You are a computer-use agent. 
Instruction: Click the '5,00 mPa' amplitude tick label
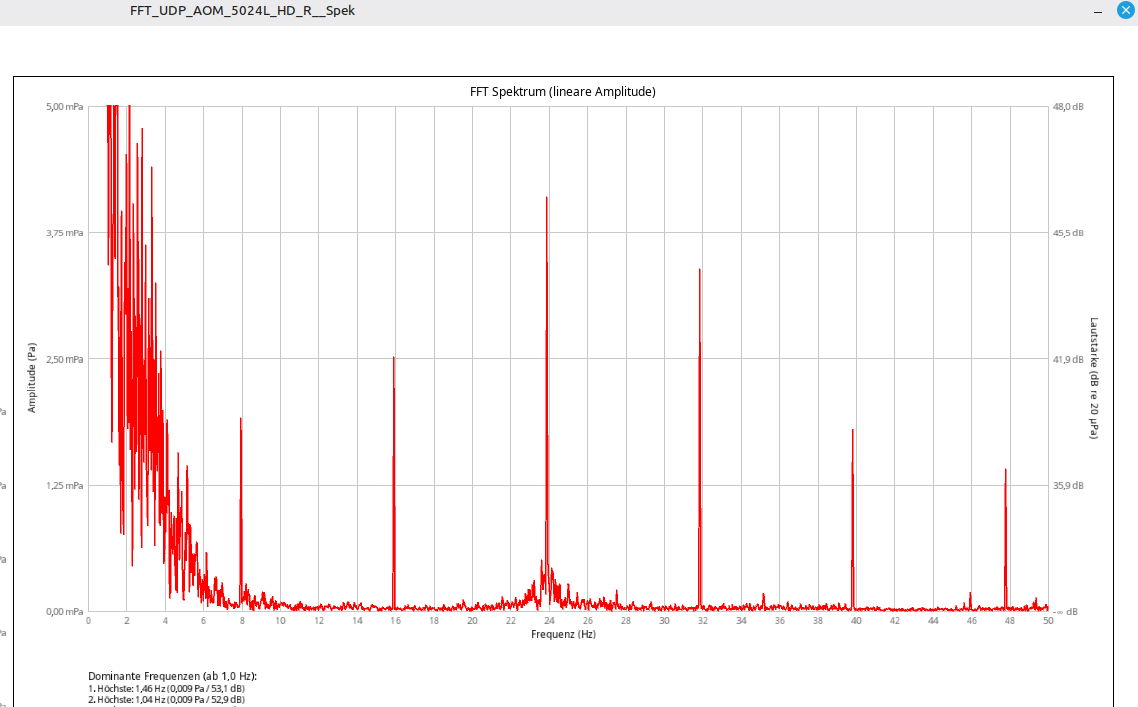[65, 107]
